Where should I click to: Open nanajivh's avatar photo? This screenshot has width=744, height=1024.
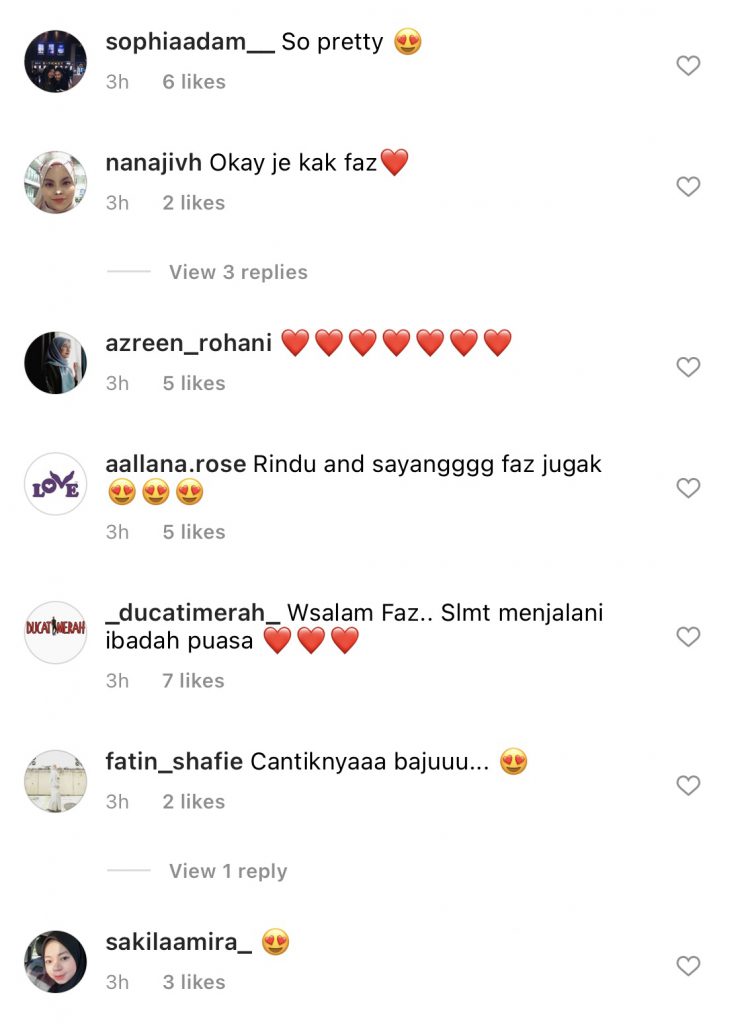(x=56, y=182)
